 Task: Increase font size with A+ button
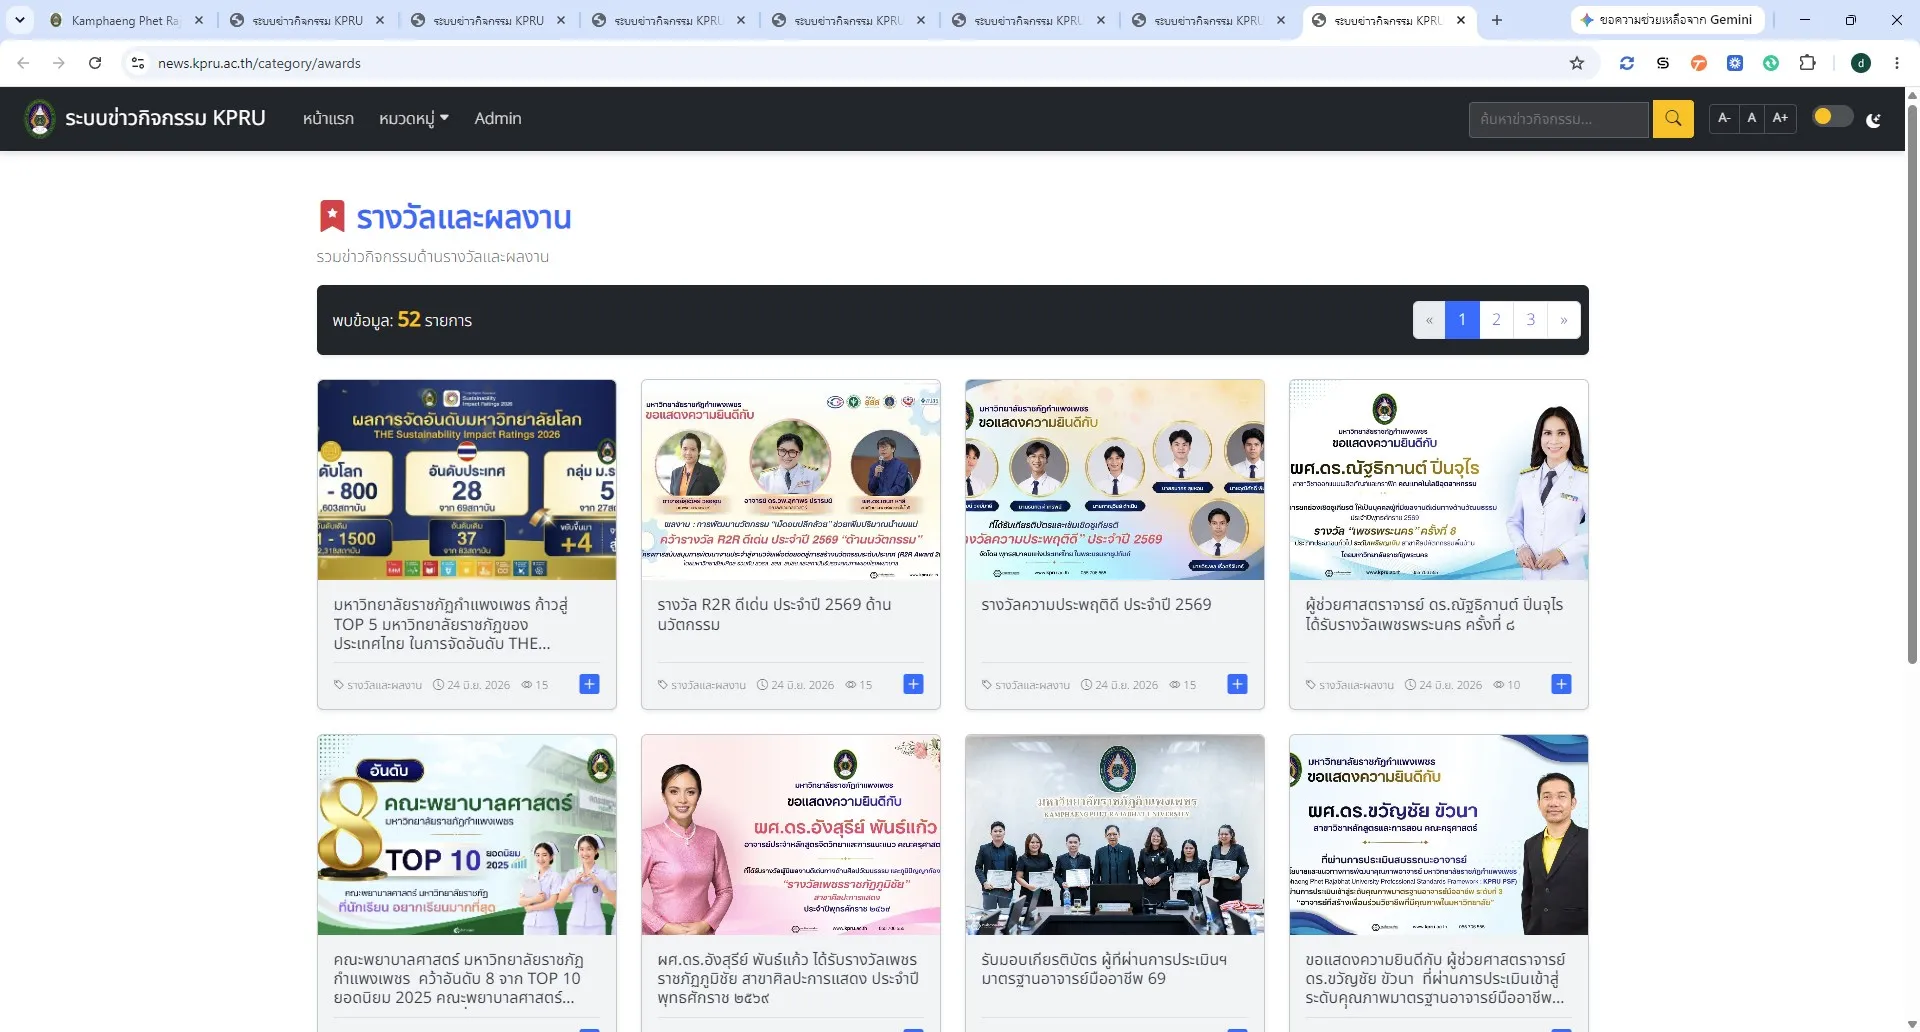[x=1781, y=118]
